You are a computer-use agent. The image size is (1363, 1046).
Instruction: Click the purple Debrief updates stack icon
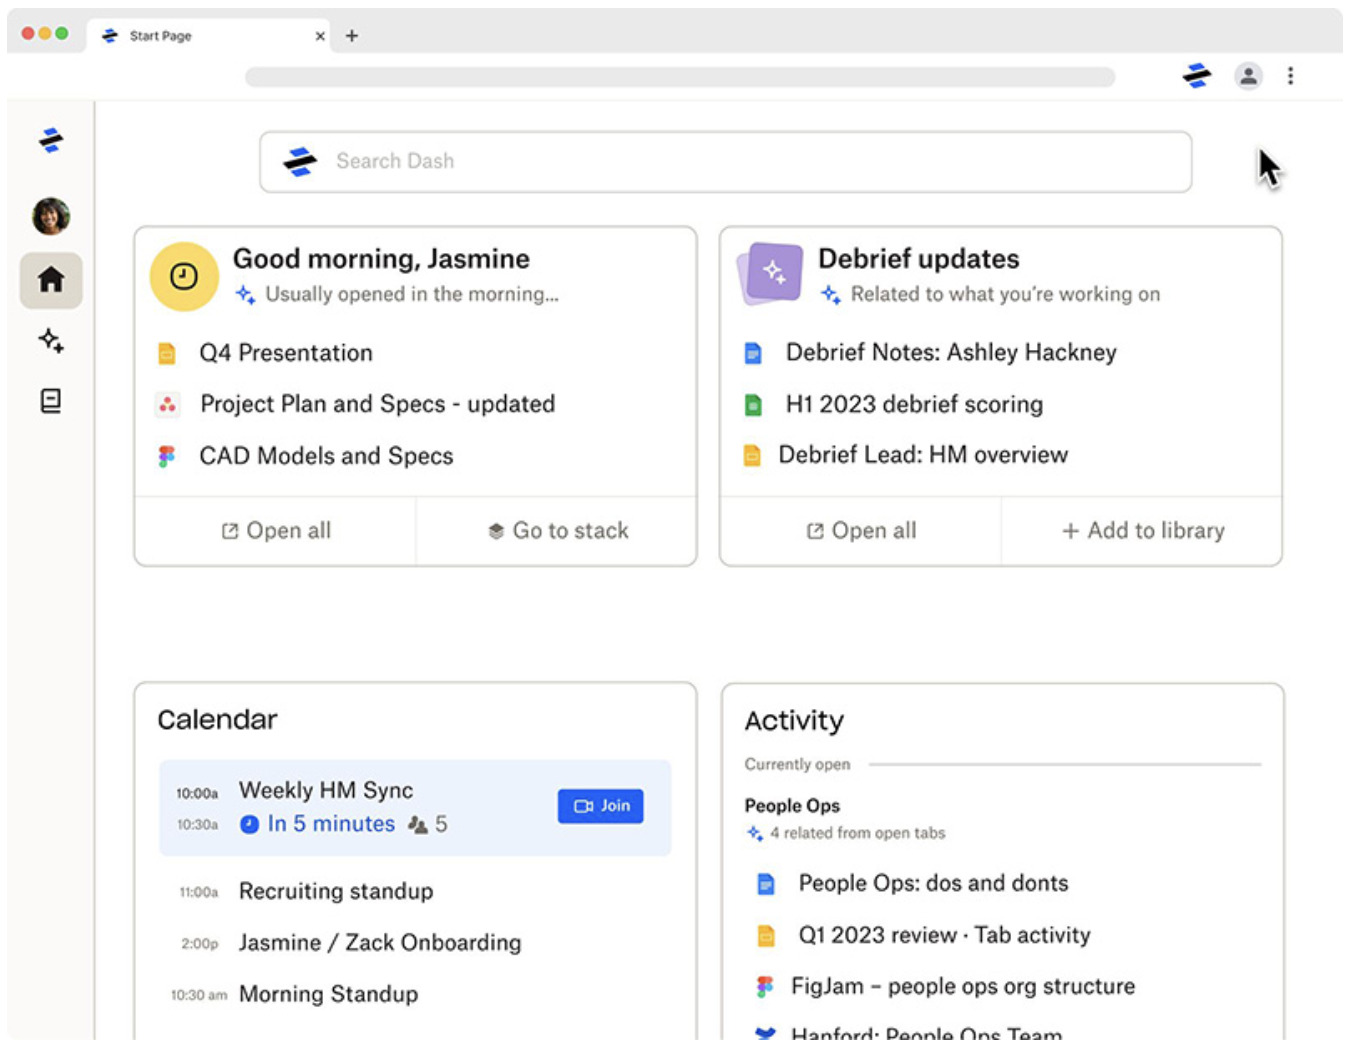(x=770, y=273)
